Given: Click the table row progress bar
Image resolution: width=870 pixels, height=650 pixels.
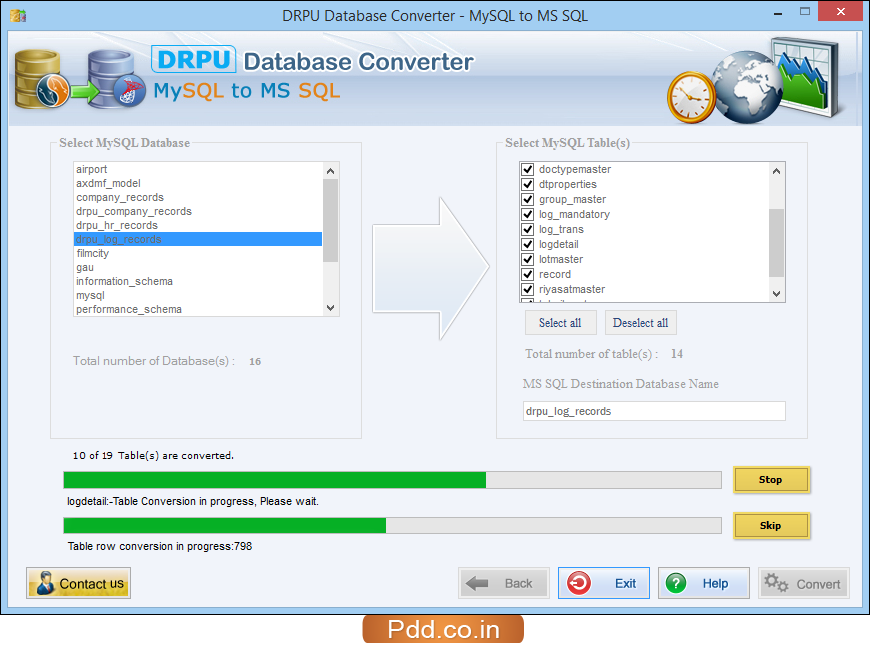Looking at the screenshot, I should click(x=392, y=526).
